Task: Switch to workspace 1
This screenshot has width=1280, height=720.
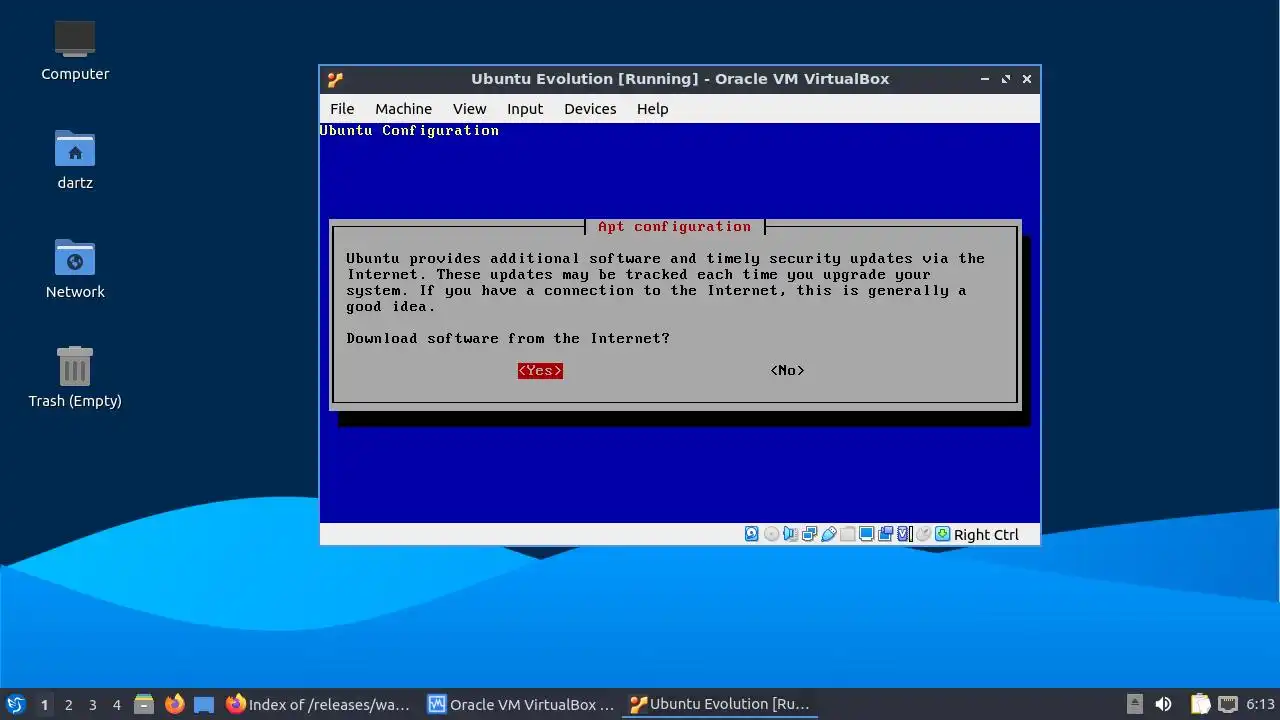Action: point(44,704)
